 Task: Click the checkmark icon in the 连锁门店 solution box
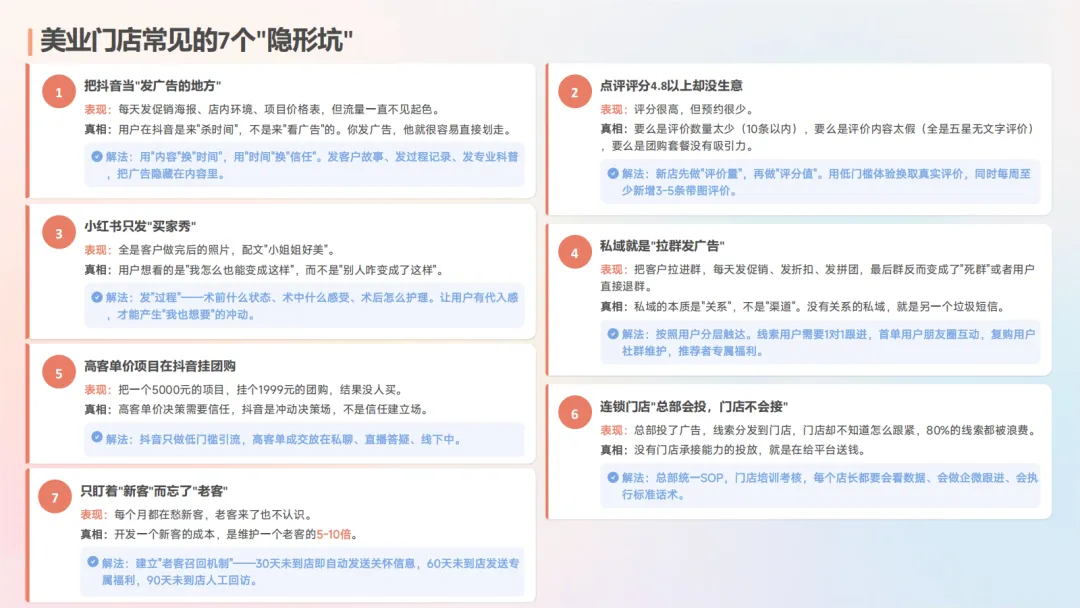tap(614, 478)
